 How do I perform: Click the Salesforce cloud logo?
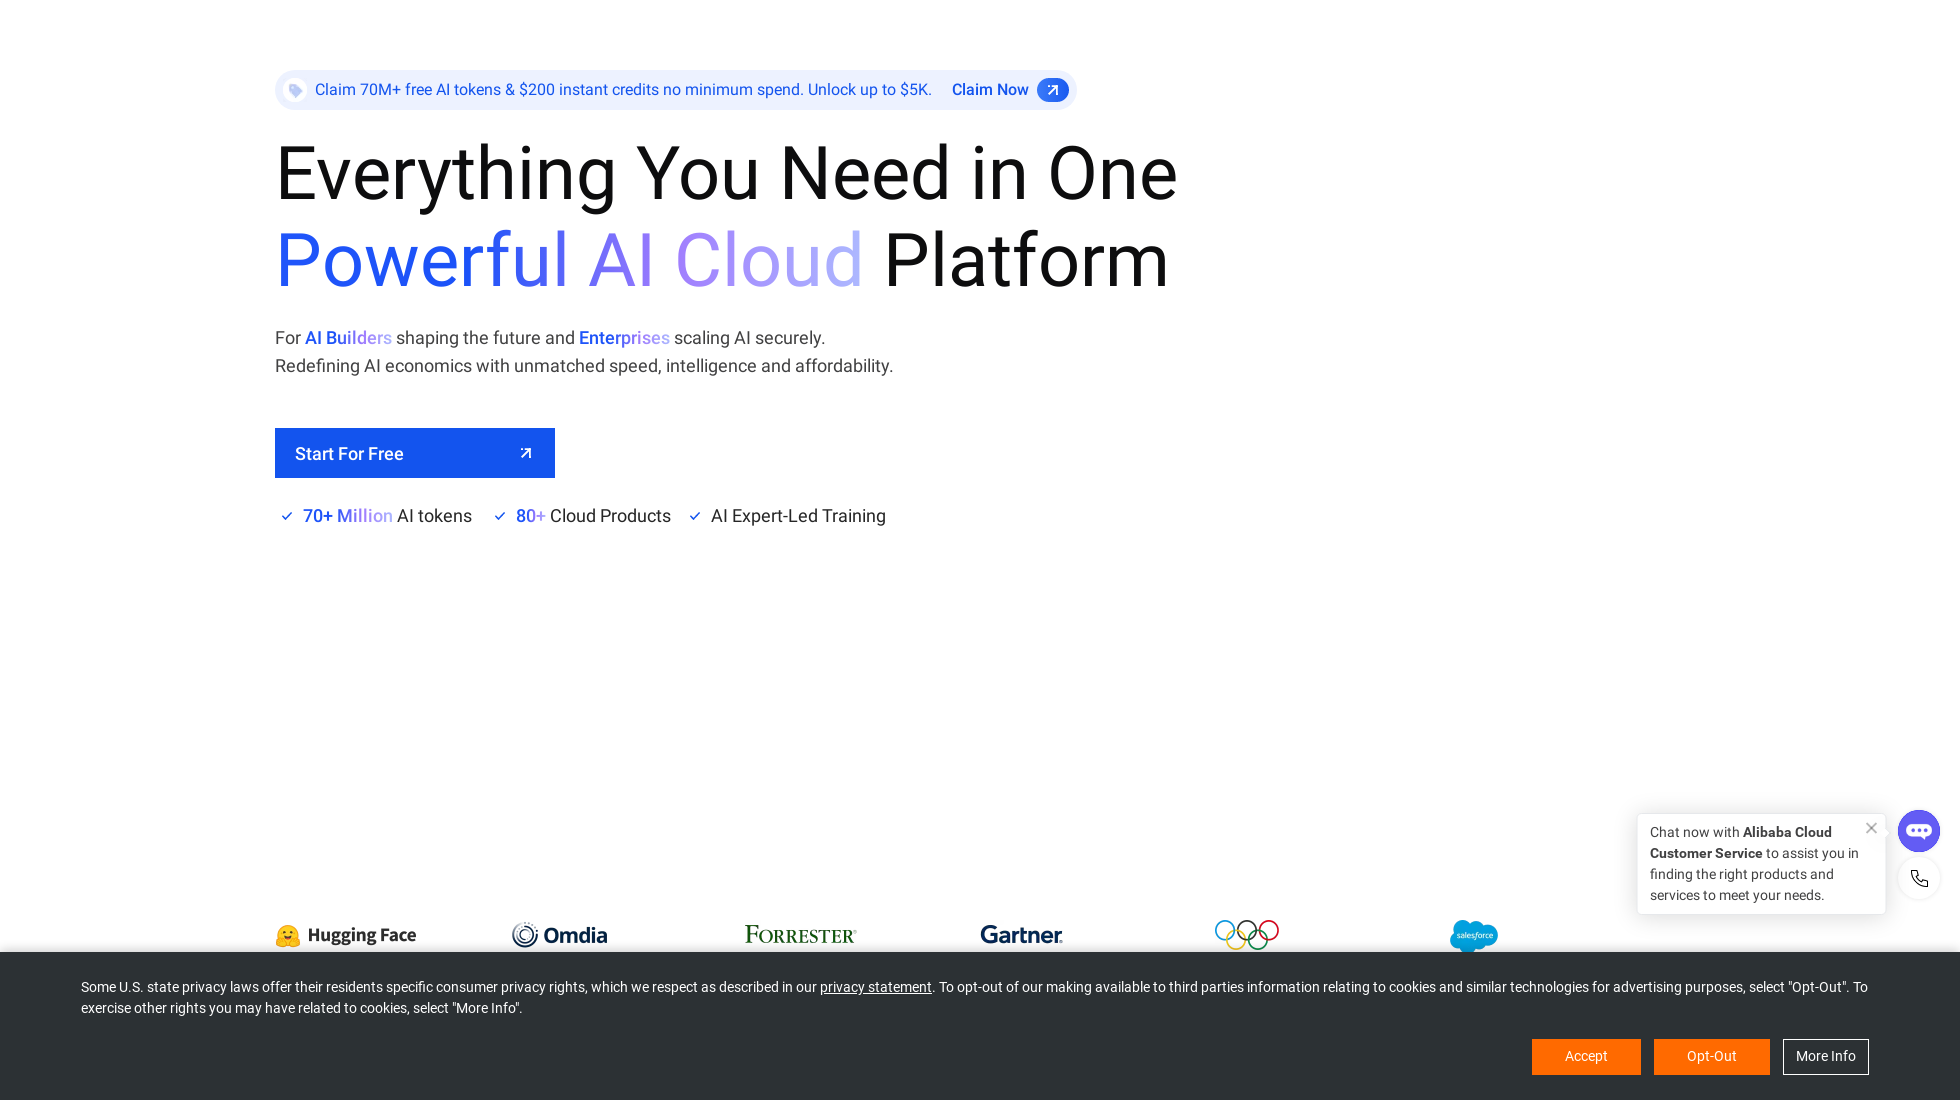coord(1474,937)
